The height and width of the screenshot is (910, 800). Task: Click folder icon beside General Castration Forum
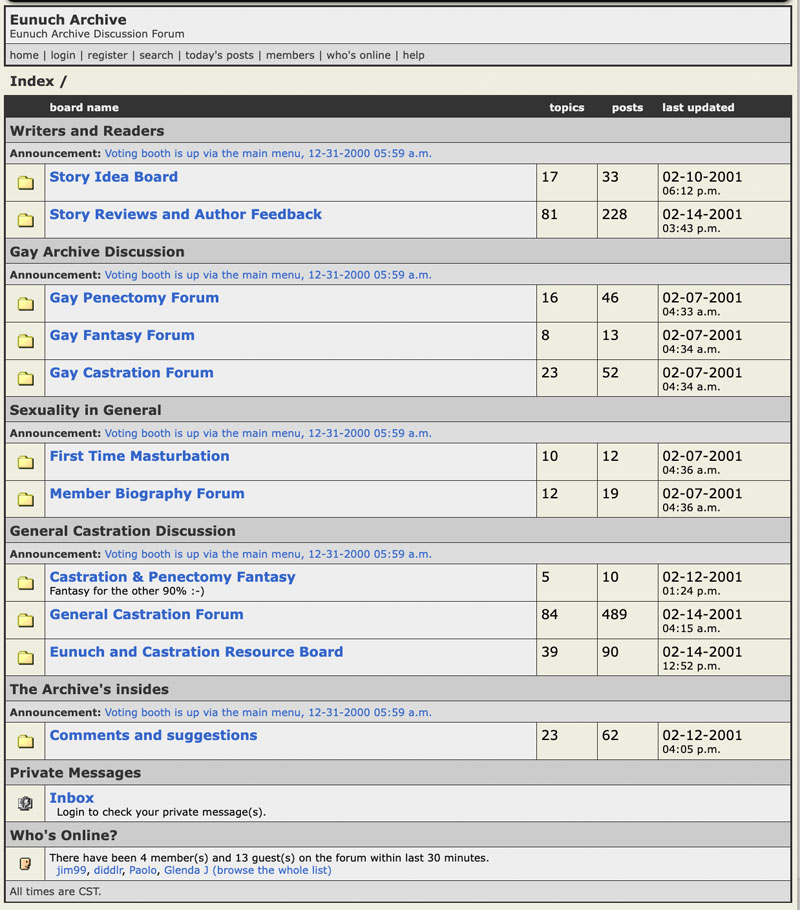pyautogui.click(x=26, y=620)
